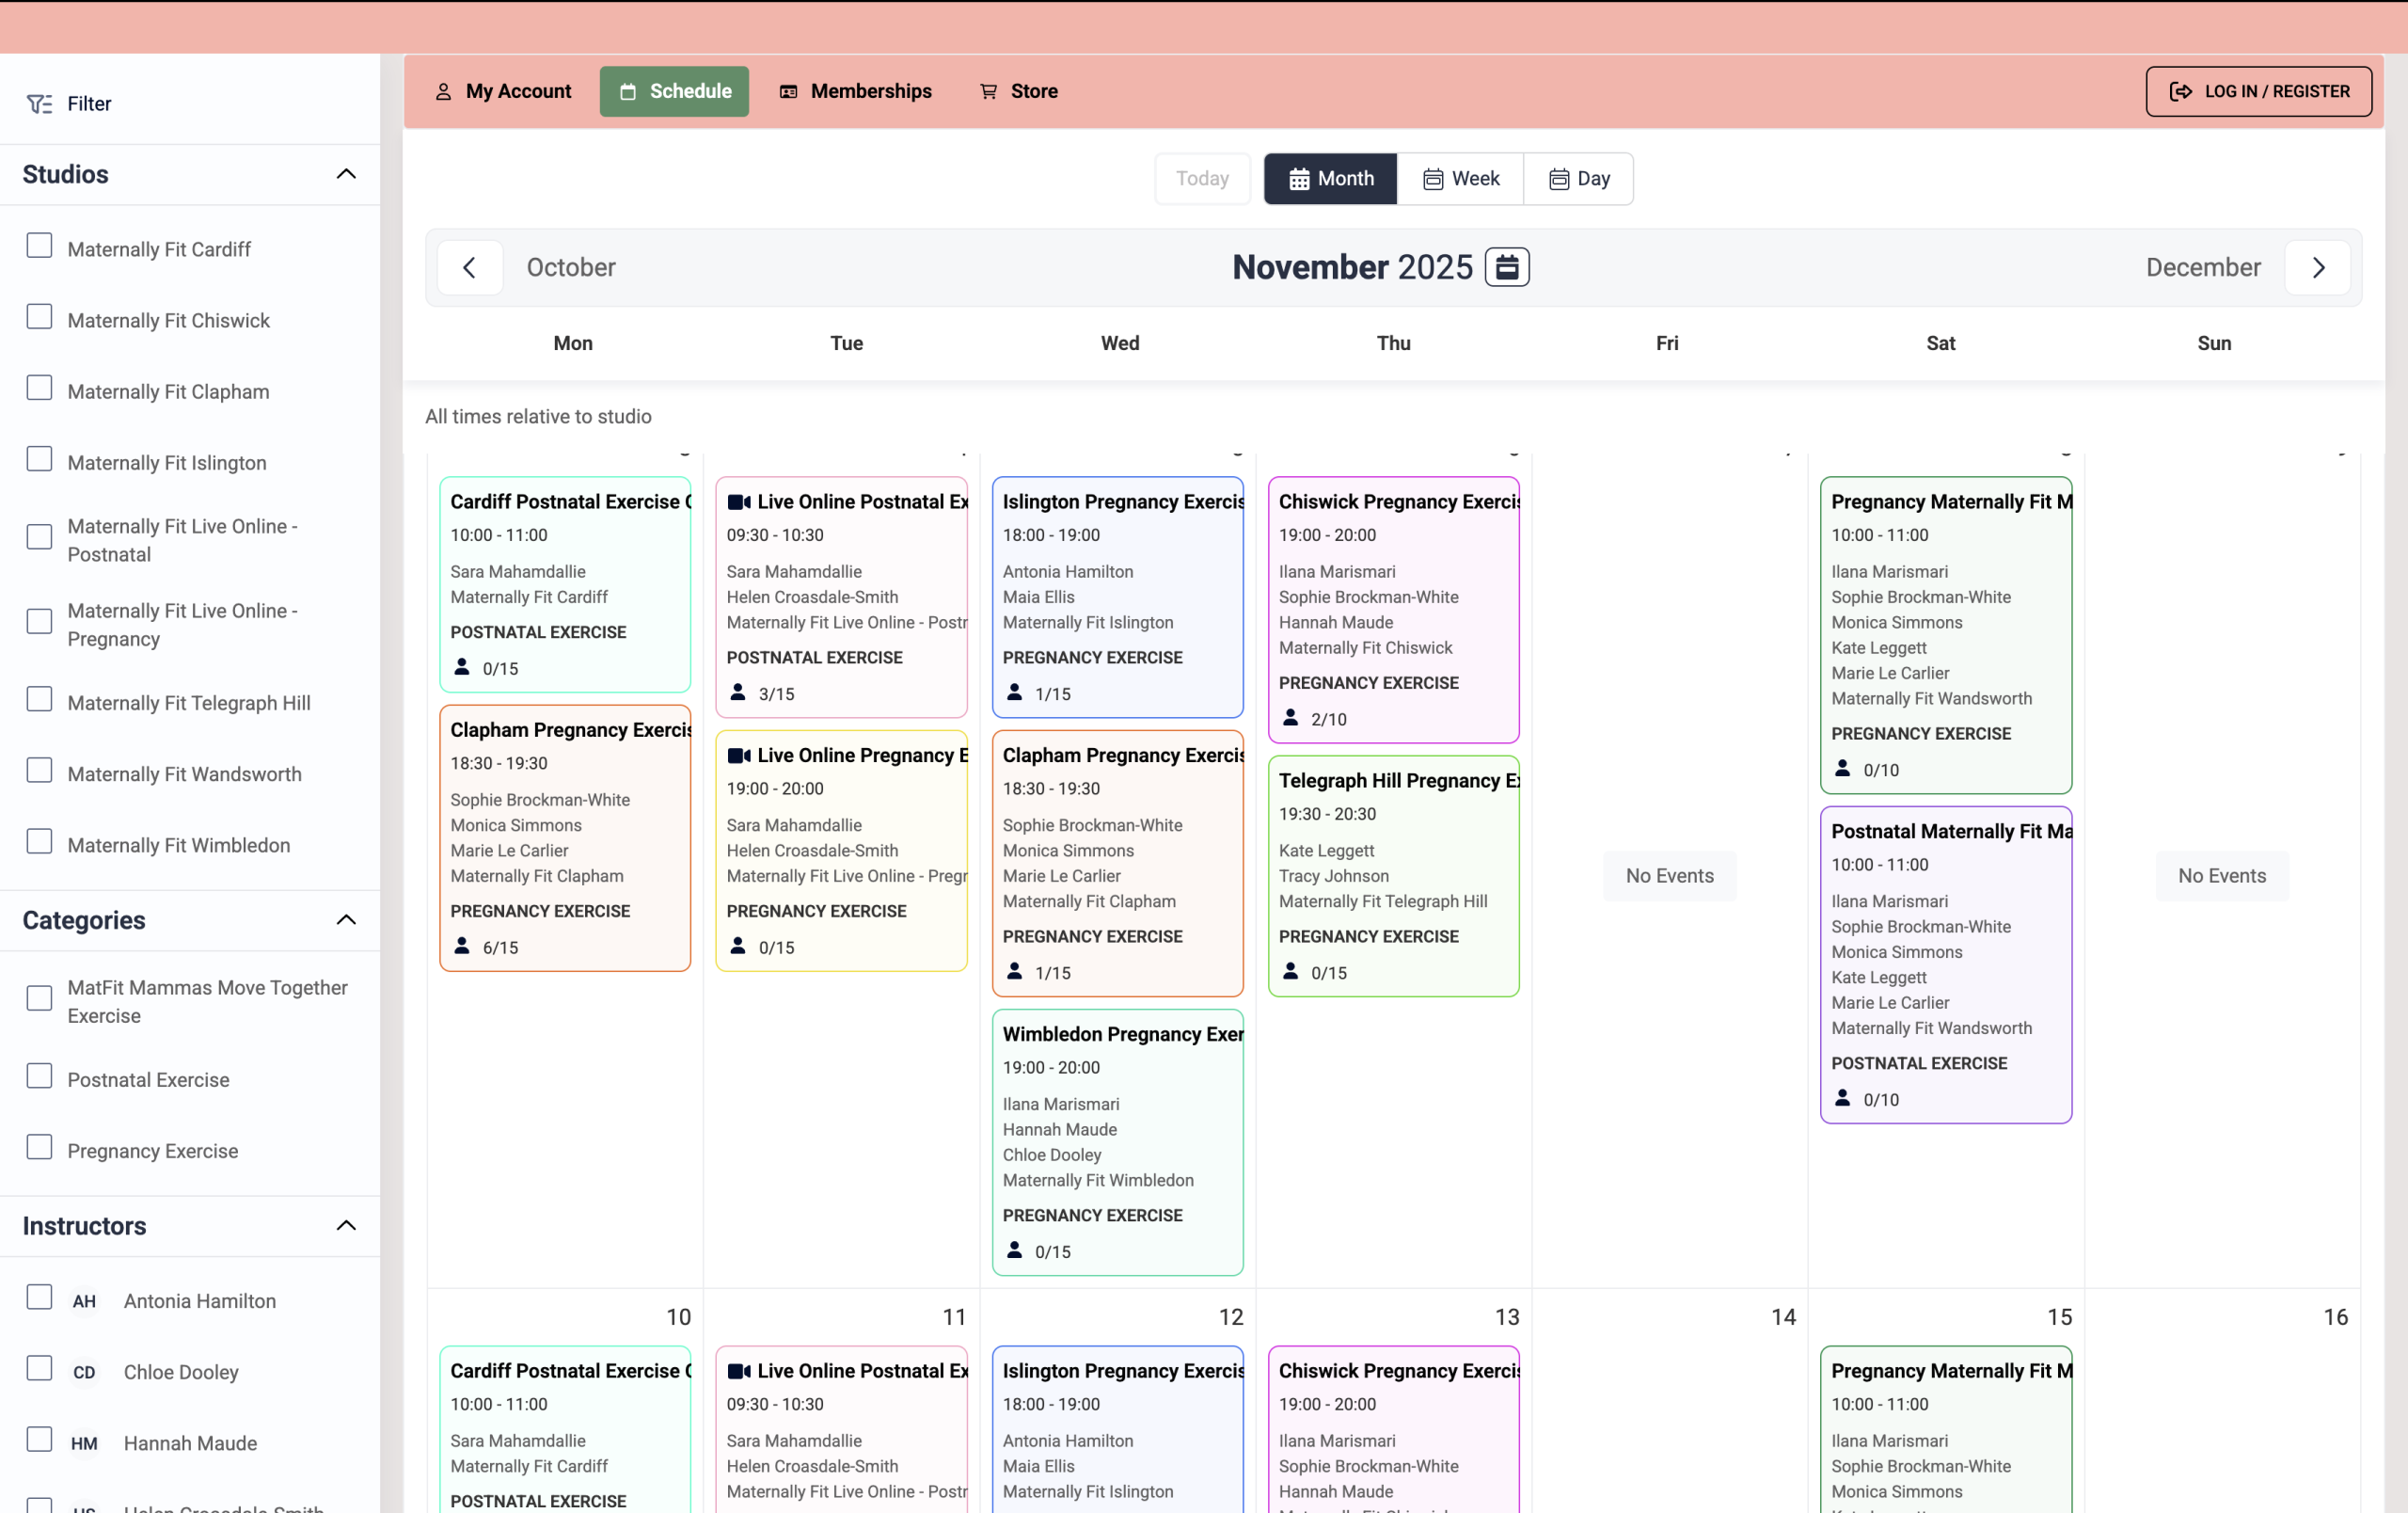Click Hannah Maude HM avatar
The image size is (2408, 1513).
(84, 1443)
